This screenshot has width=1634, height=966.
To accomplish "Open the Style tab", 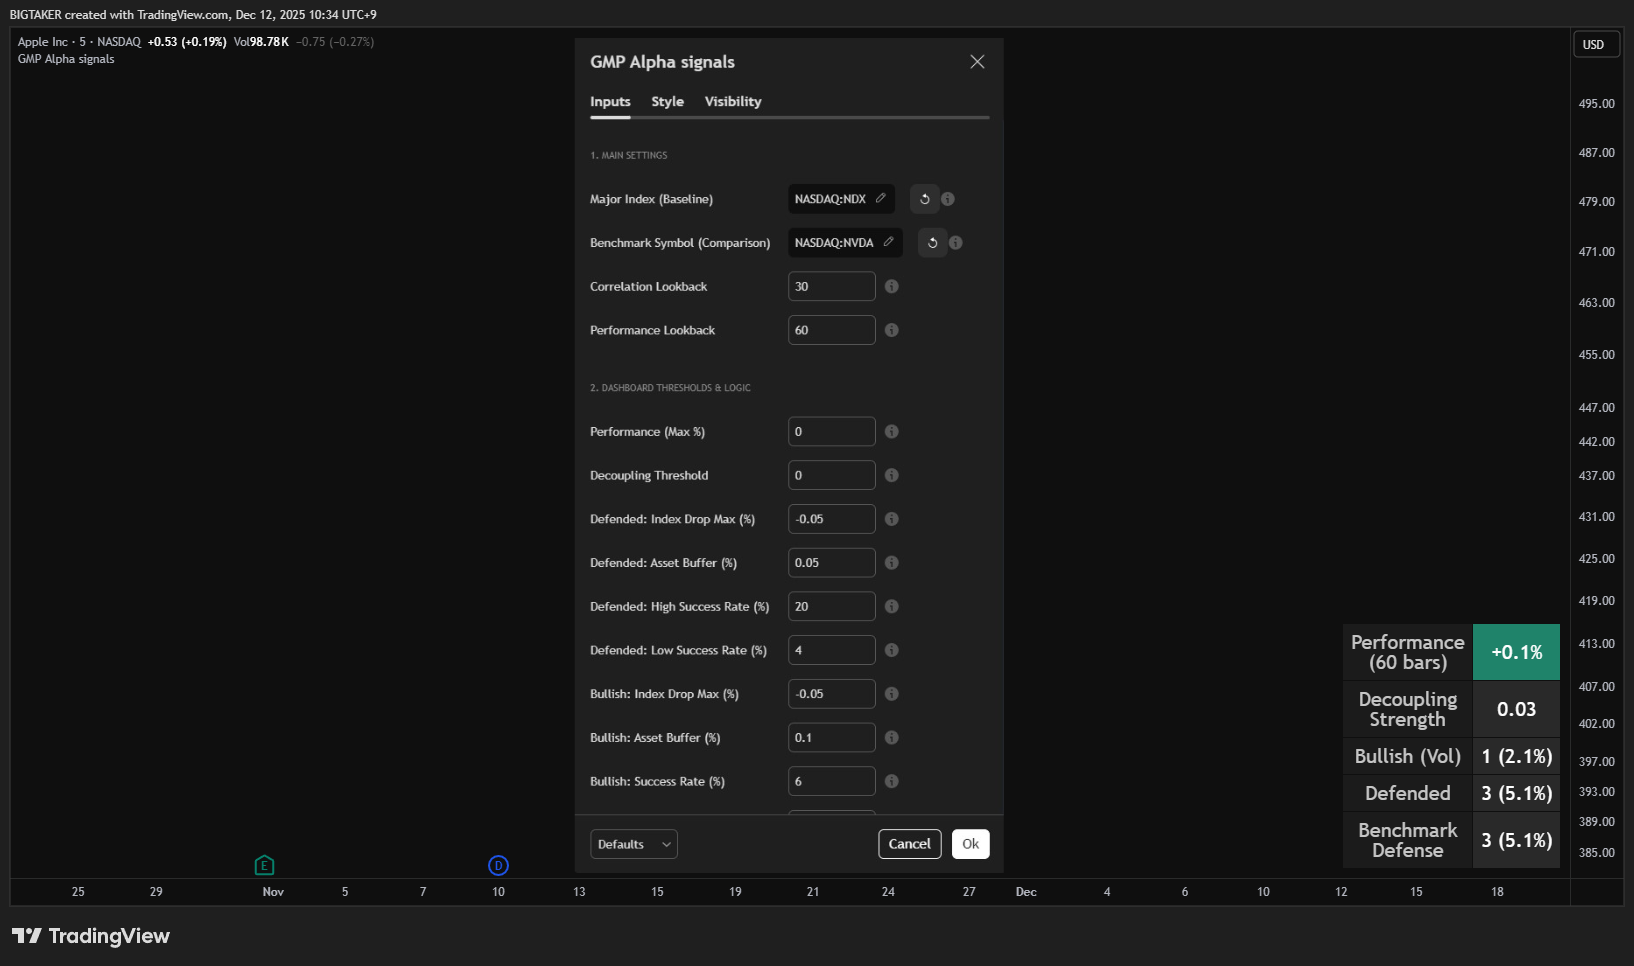I will (x=668, y=102).
